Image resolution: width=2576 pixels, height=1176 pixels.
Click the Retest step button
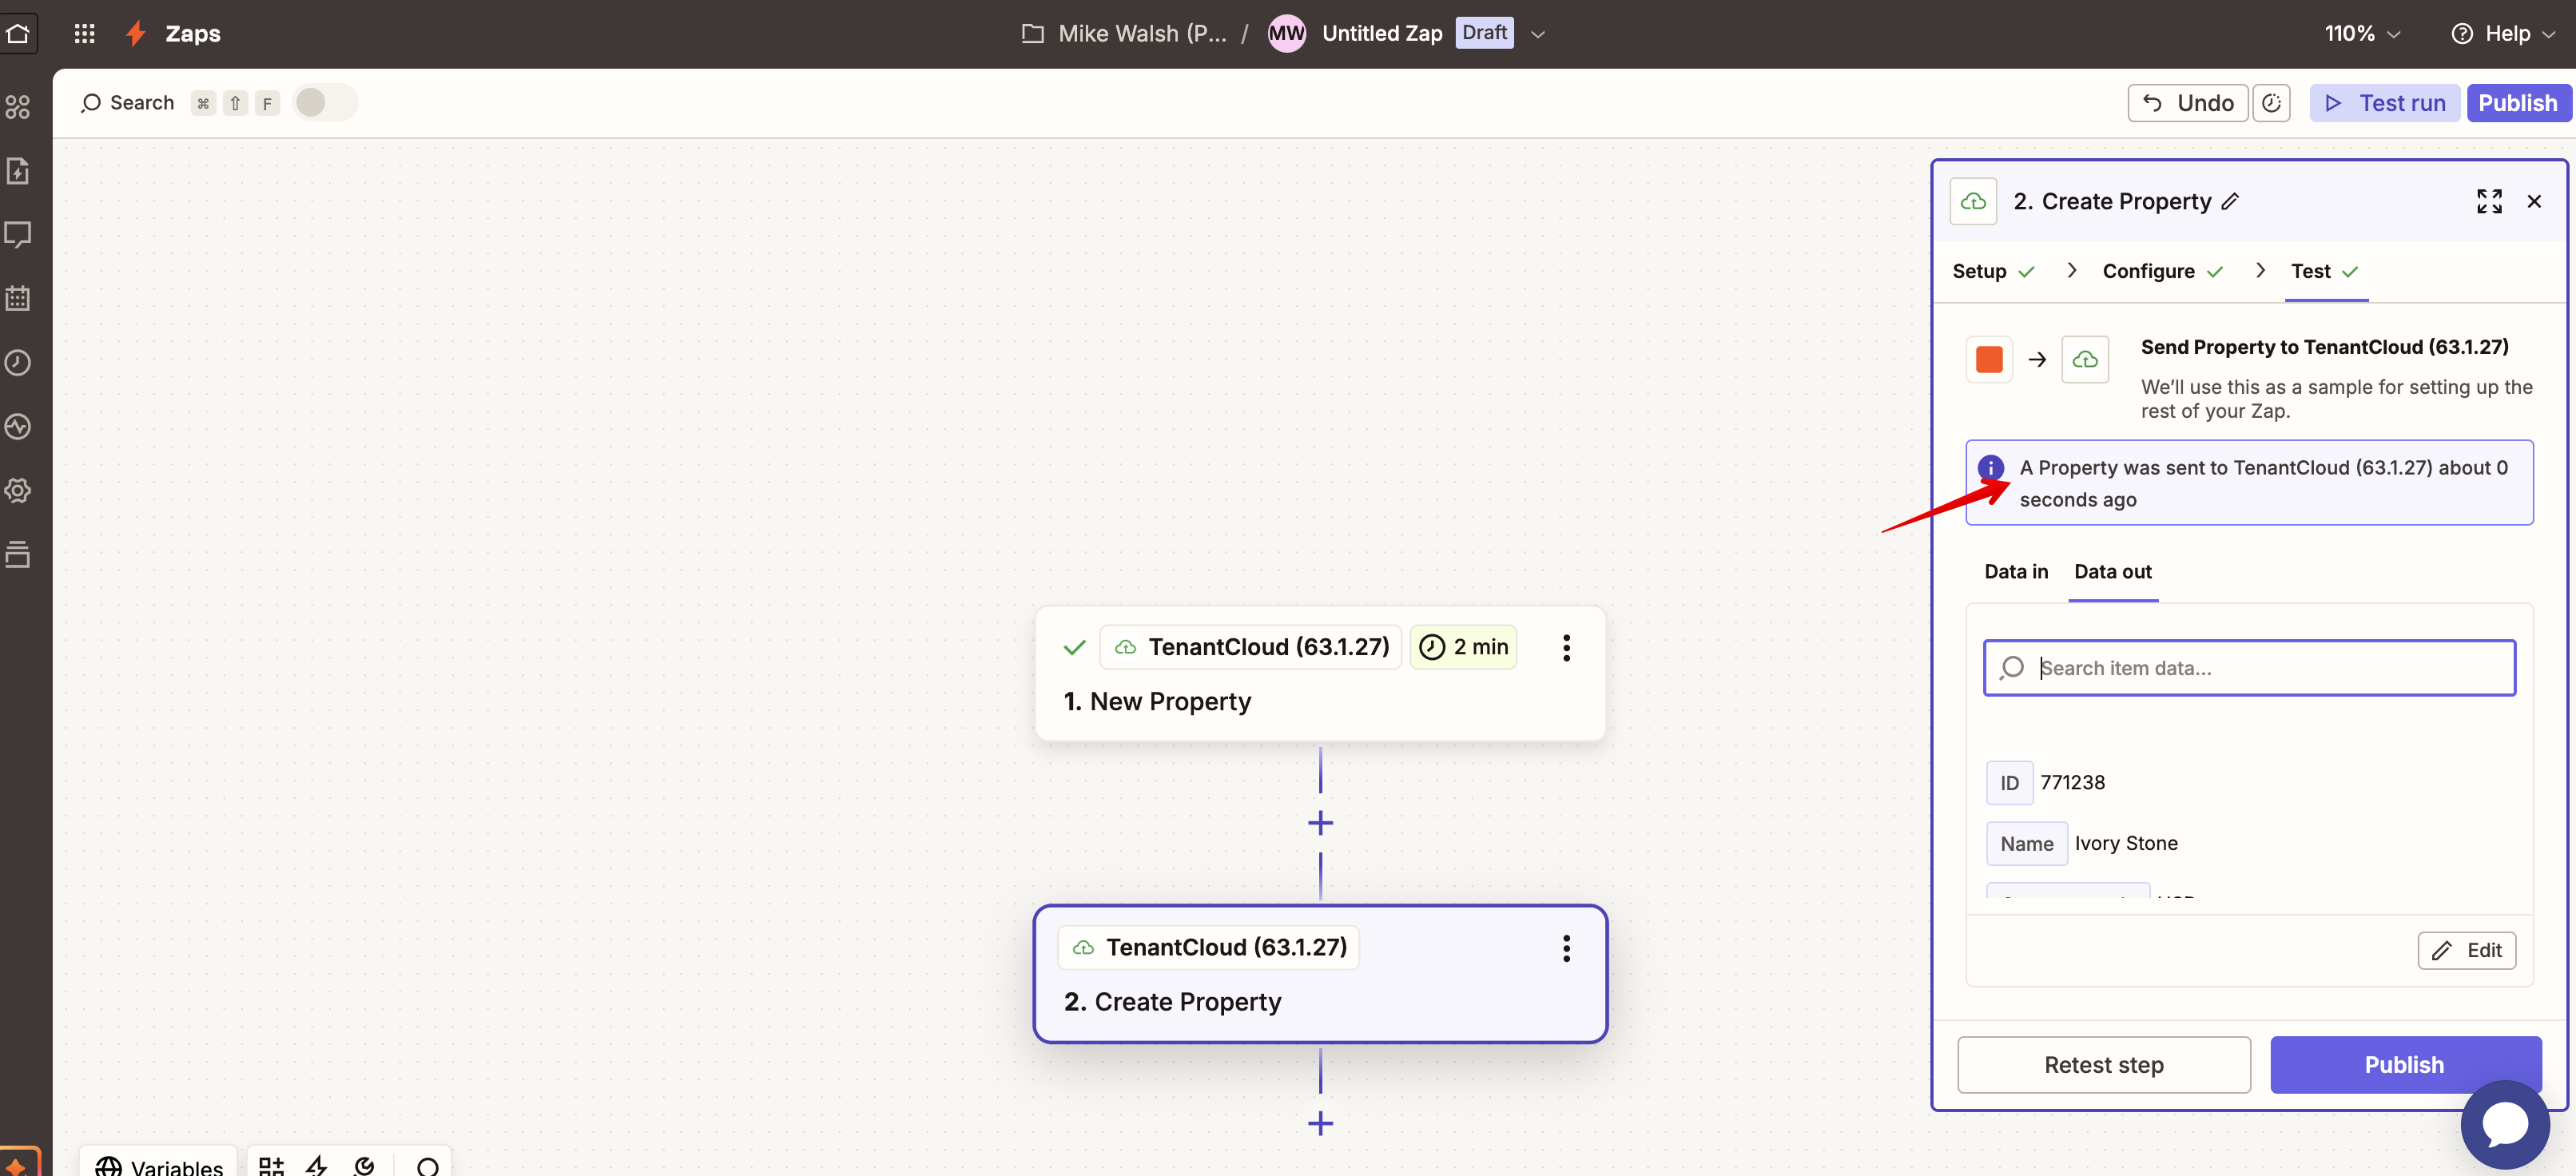2103,1064
